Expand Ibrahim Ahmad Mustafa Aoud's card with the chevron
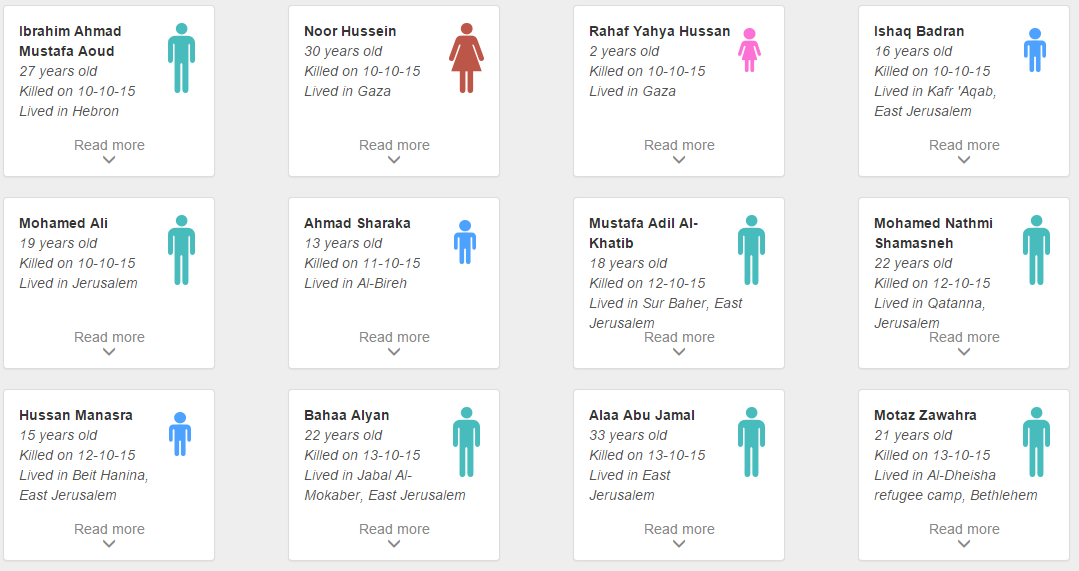1079x571 pixels. (x=109, y=160)
